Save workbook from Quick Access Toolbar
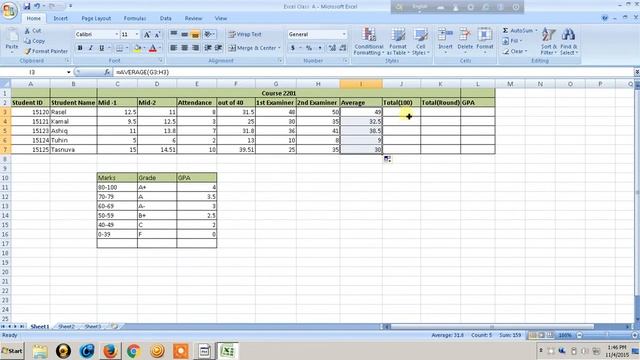 tap(27, 6)
